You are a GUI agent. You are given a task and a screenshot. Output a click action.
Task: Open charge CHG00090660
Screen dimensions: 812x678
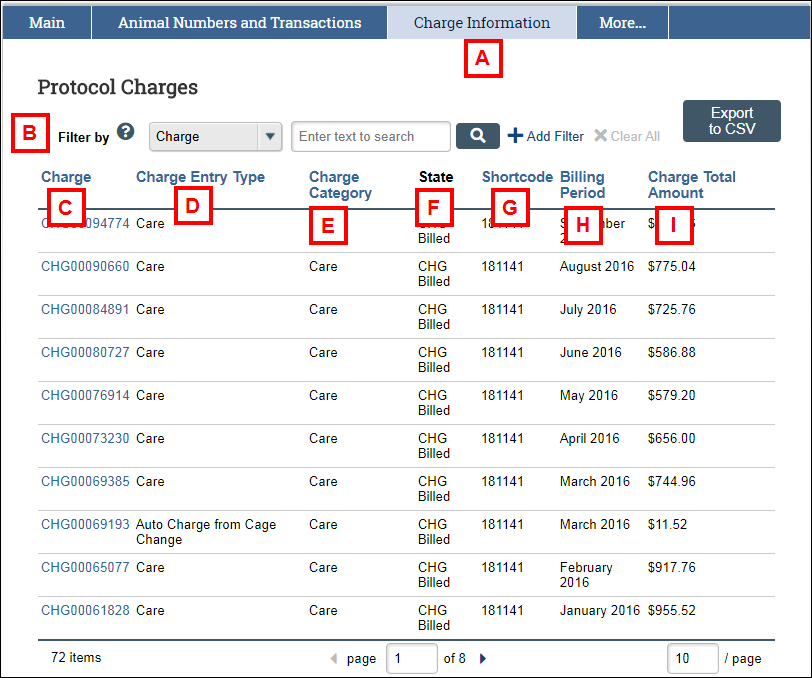pyautogui.click(x=85, y=267)
